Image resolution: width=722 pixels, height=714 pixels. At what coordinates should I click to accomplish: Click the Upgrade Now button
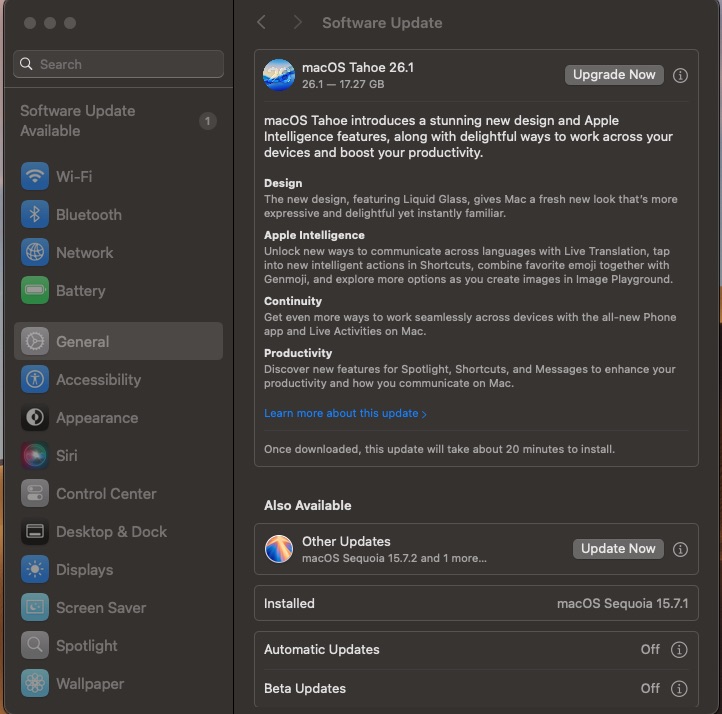click(614, 75)
